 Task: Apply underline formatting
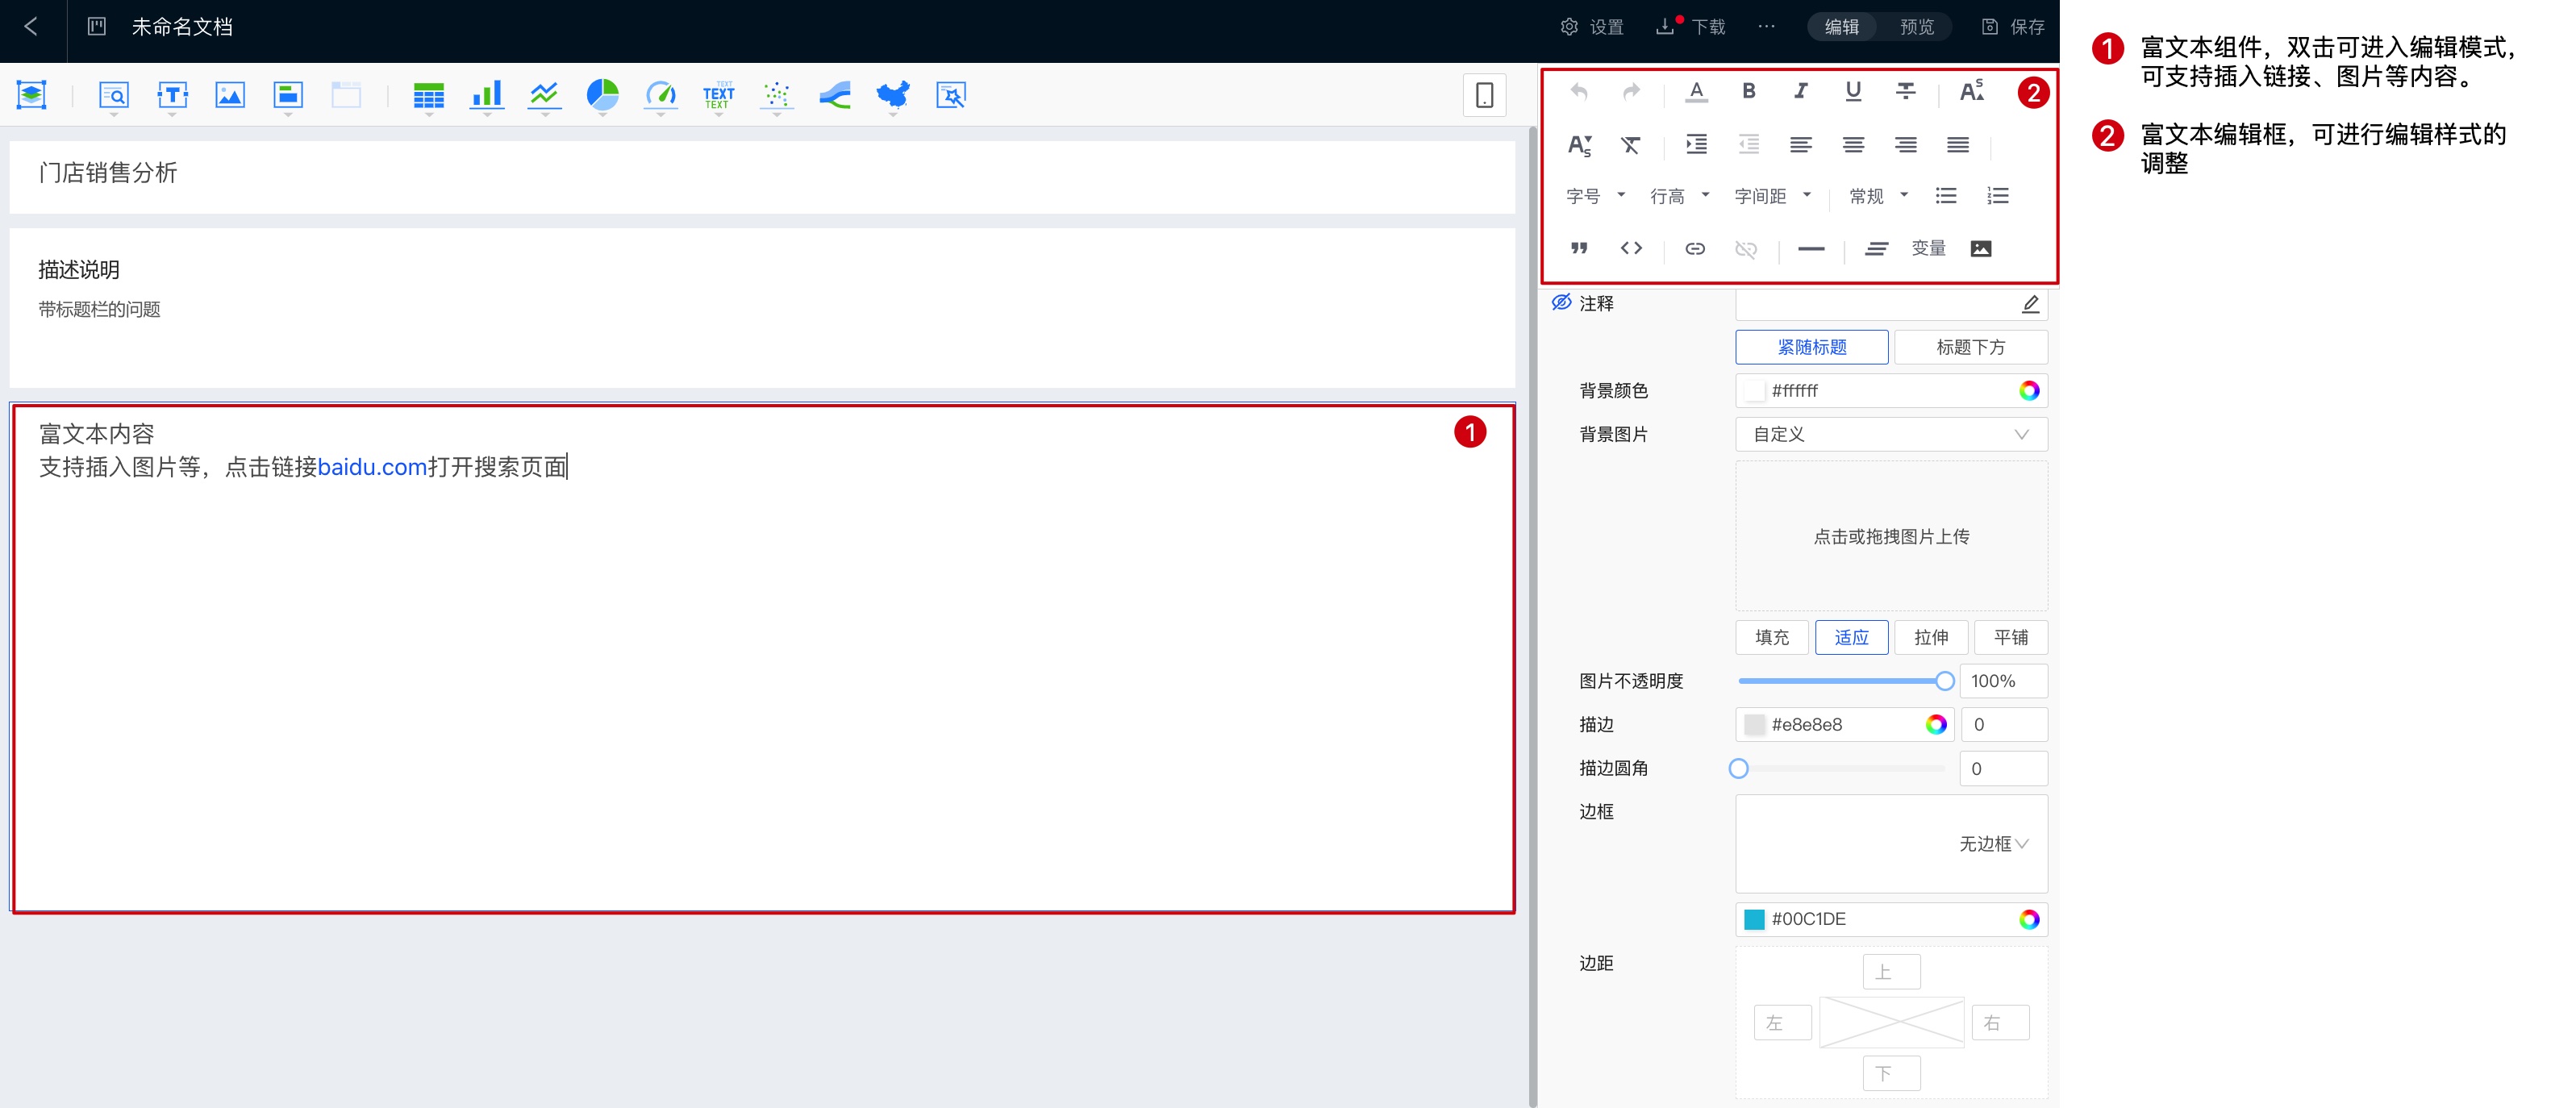1853,91
